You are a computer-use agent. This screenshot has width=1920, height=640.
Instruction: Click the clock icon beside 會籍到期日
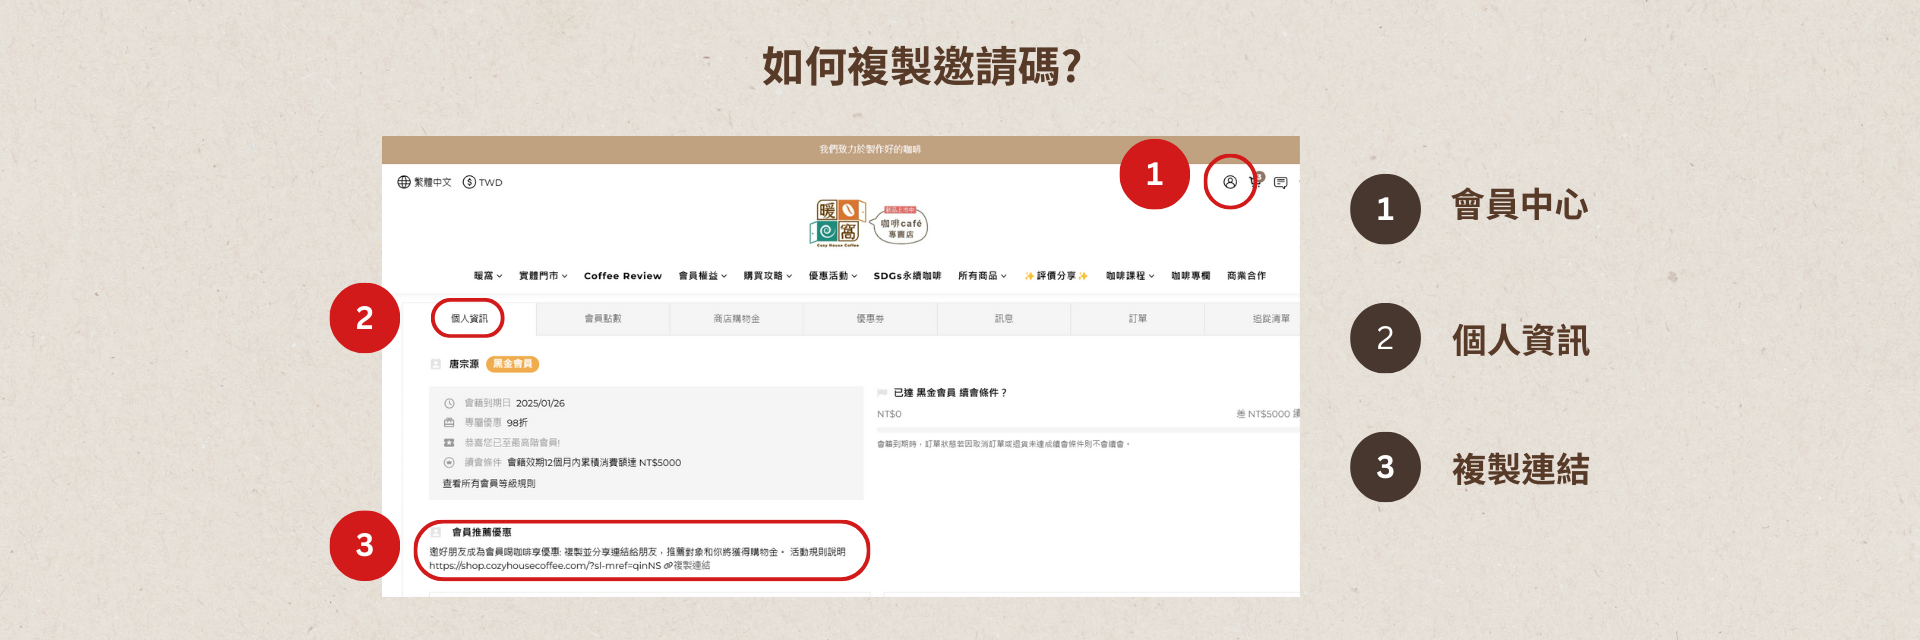[x=449, y=403]
